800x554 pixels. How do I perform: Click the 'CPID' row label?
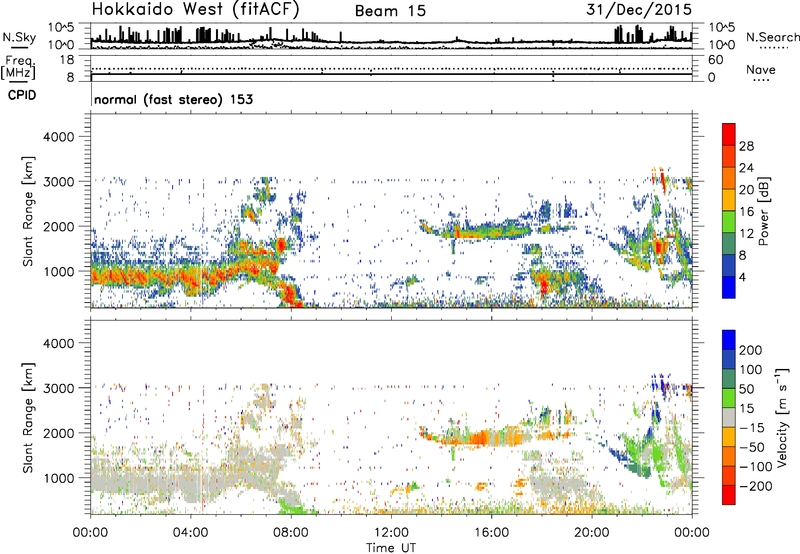pyautogui.click(x=22, y=95)
